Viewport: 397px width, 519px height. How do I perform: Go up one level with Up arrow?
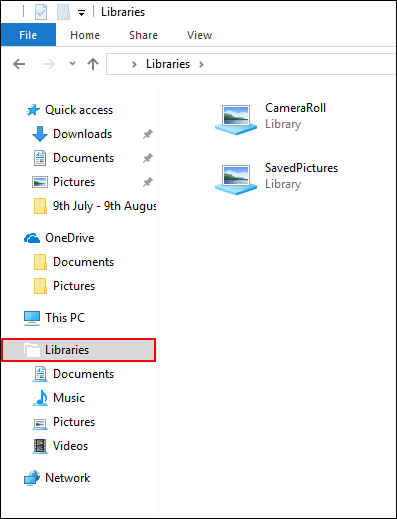tap(93, 64)
